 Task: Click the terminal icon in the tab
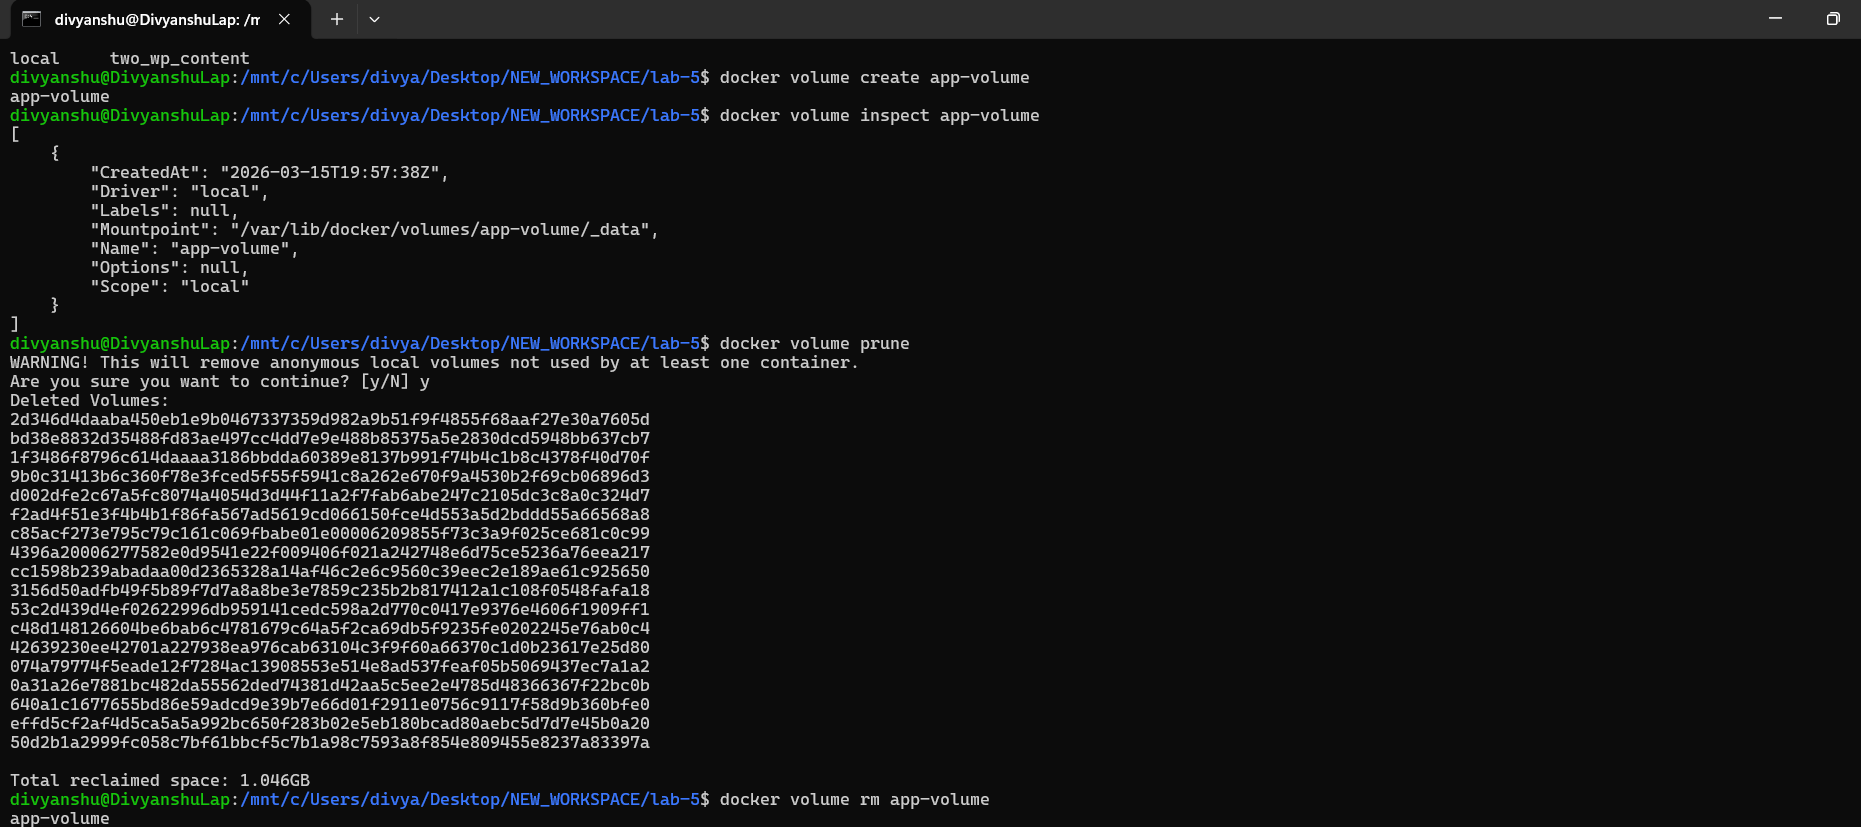pos(32,19)
